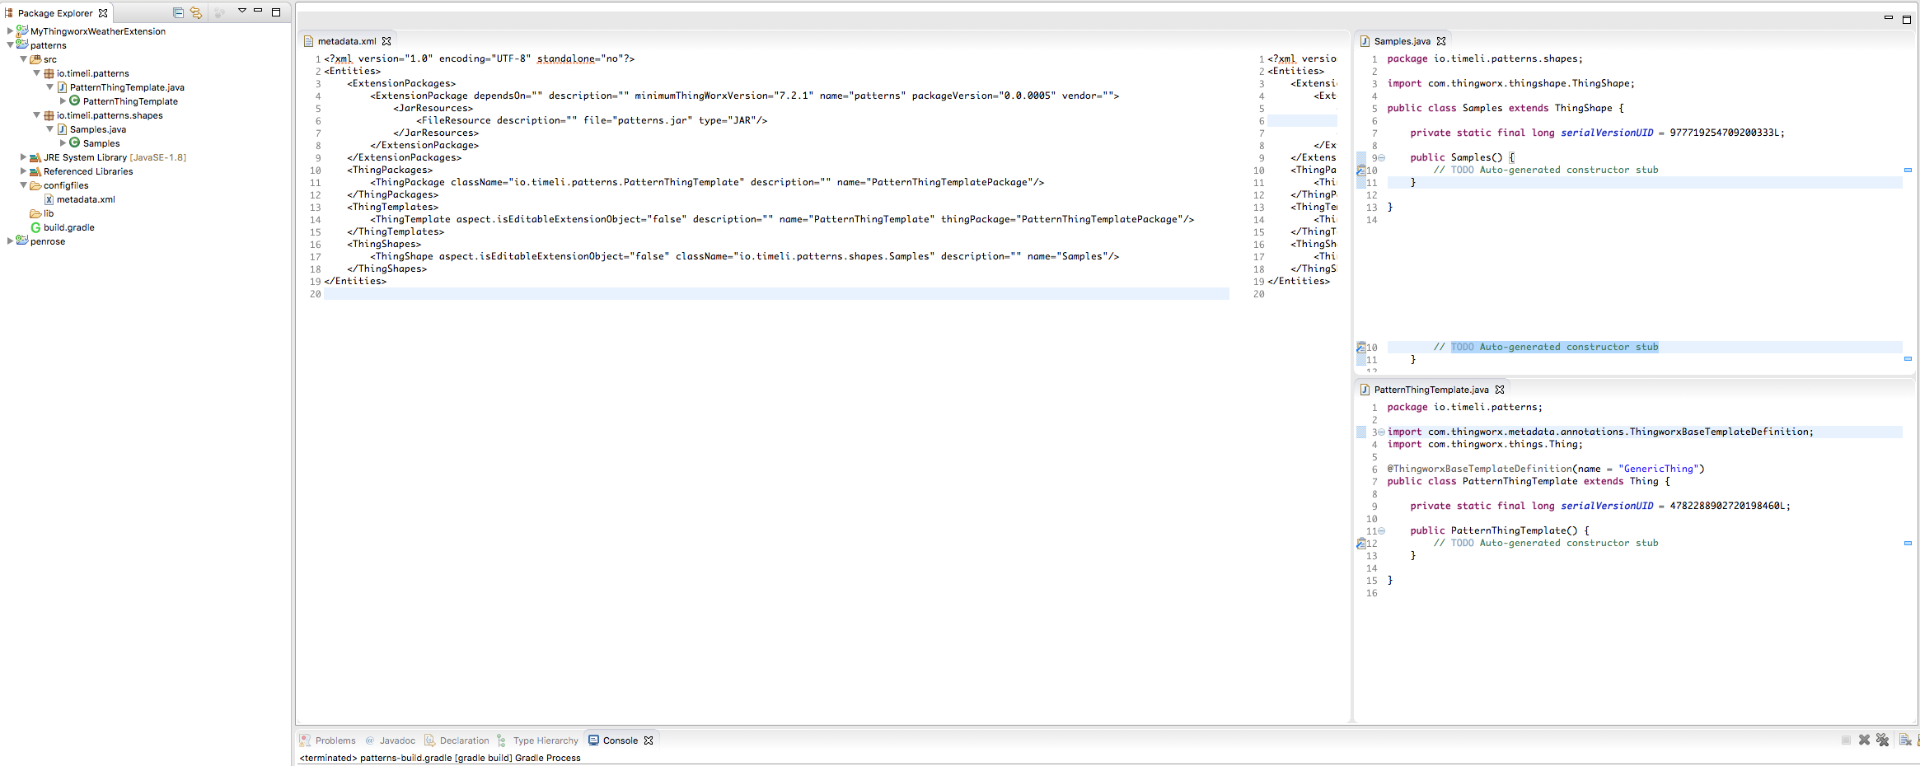Remove all terminated launches in Console

coord(1883,740)
